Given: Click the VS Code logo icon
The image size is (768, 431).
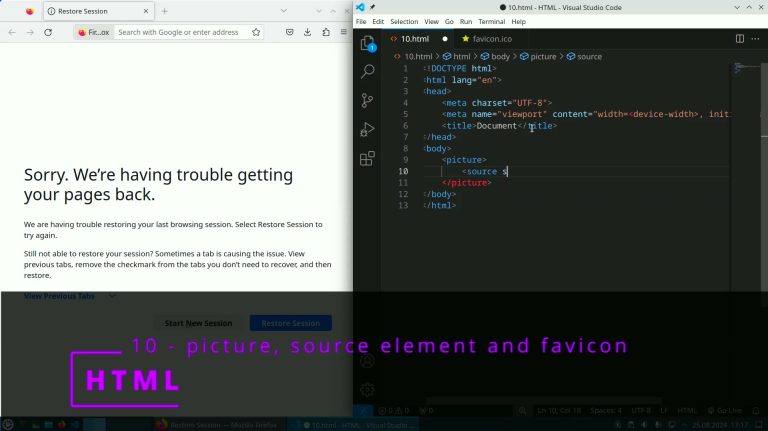Looking at the screenshot, I should [x=360, y=7].
